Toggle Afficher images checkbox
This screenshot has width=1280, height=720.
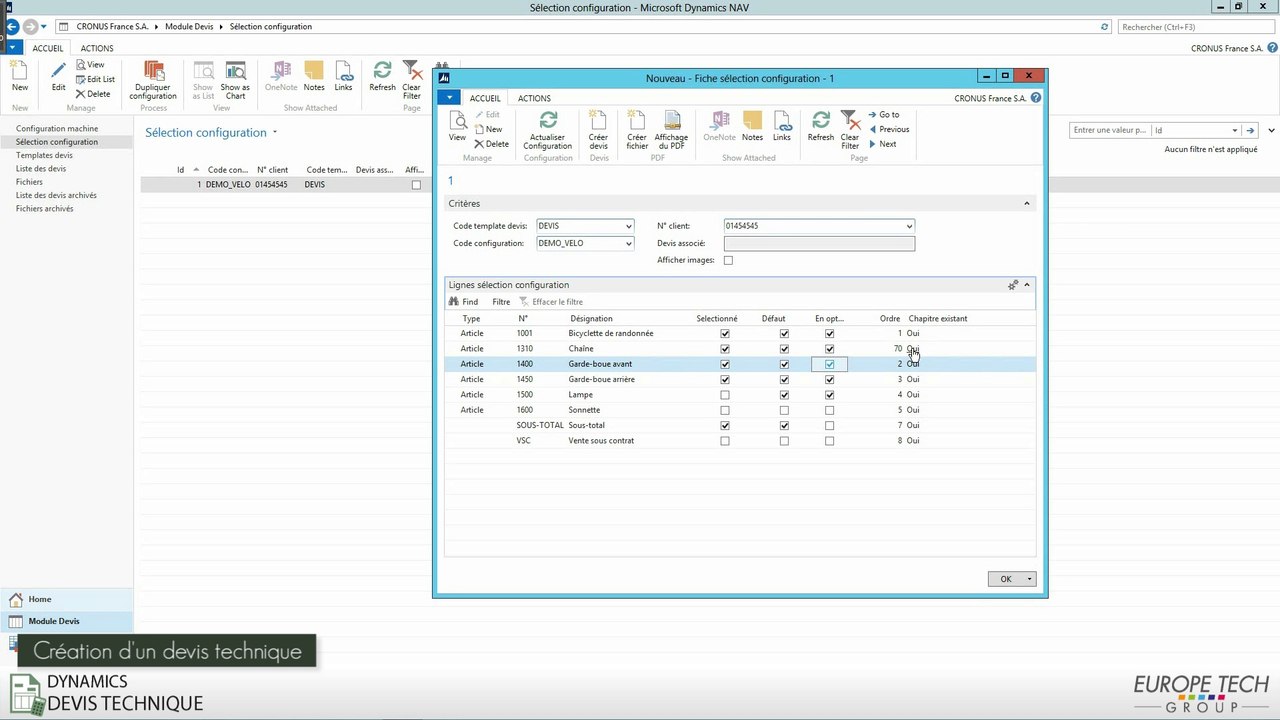pos(728,260)
